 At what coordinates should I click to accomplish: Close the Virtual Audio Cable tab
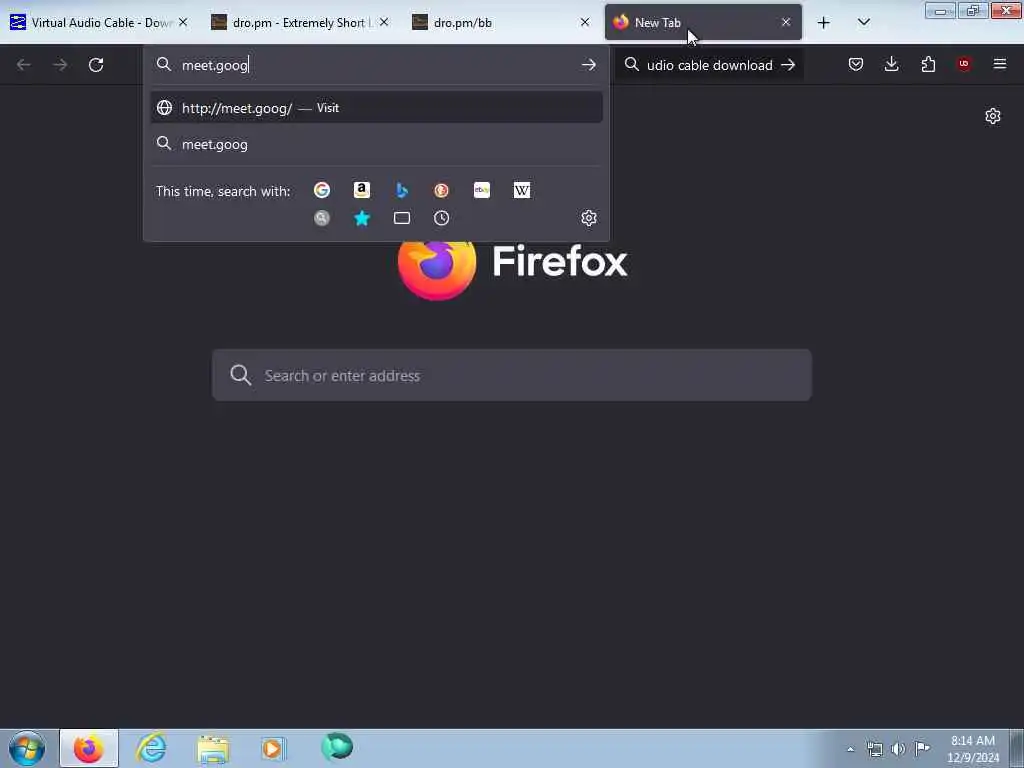[183, 22]
